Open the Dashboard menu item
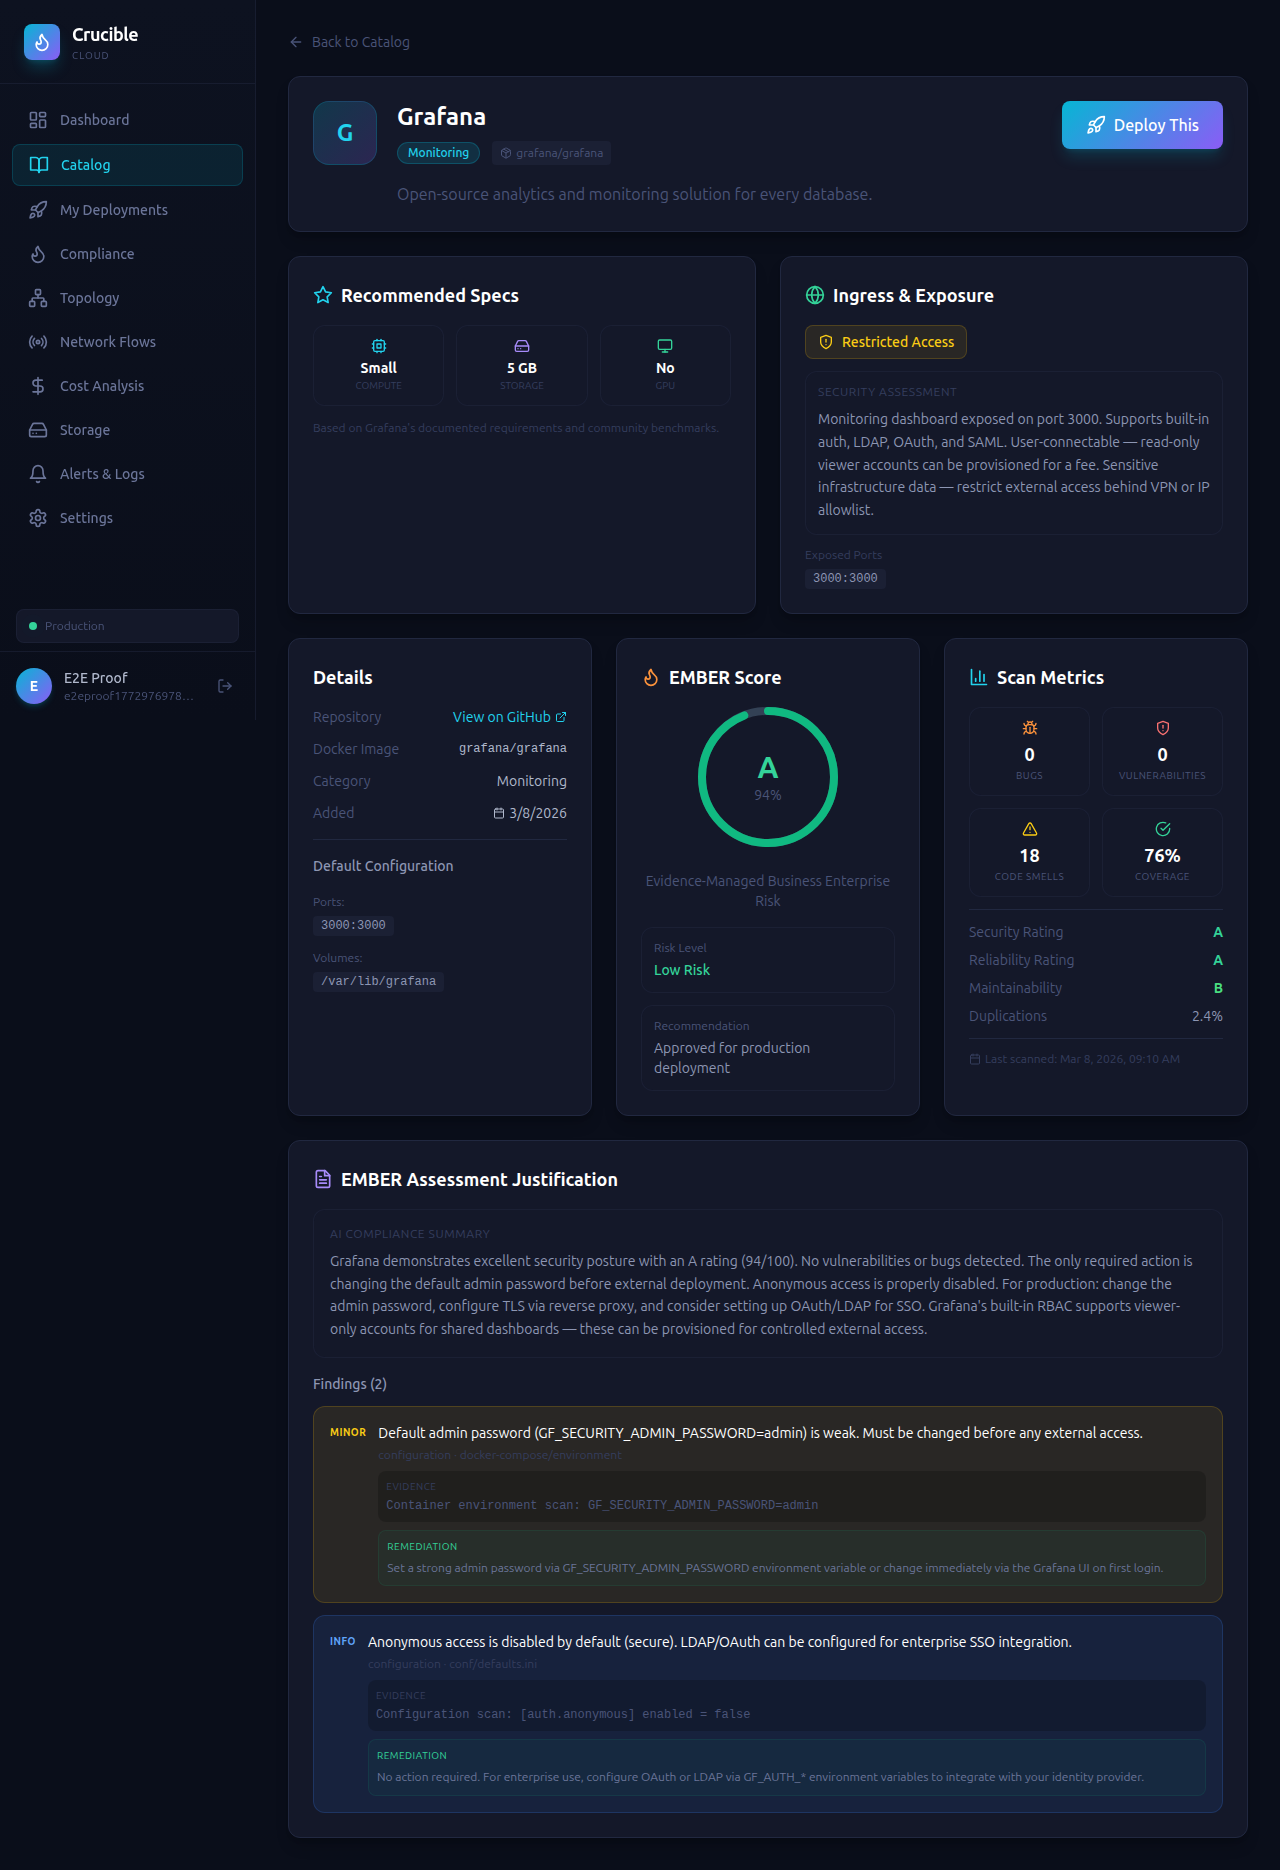 (127, 120)
